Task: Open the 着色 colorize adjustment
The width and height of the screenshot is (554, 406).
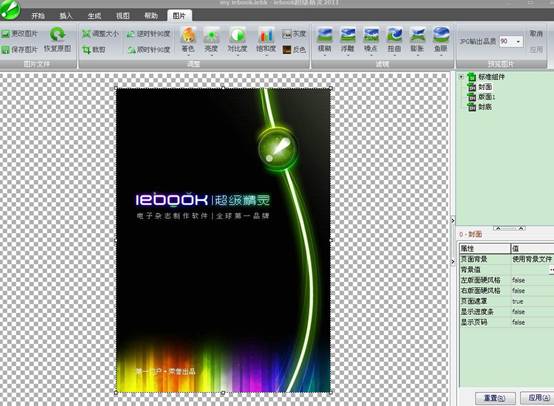Action: click(x=188, y=40)
